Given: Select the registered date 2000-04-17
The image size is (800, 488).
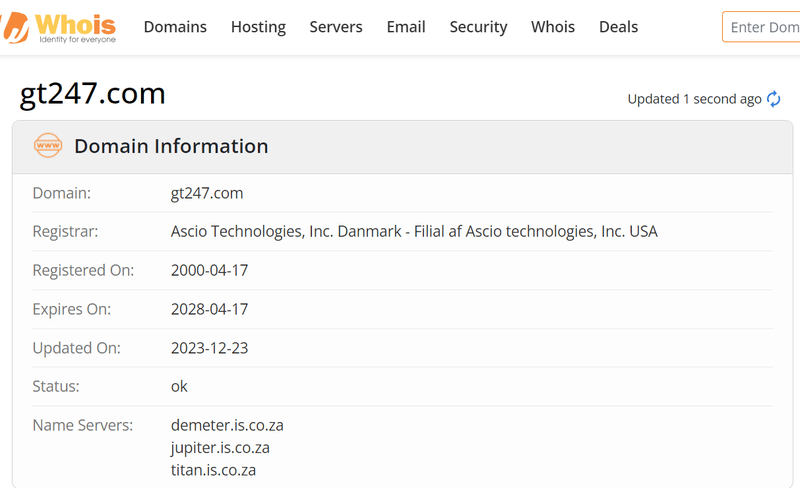Looking at the screenshot, I should (209, 270).
